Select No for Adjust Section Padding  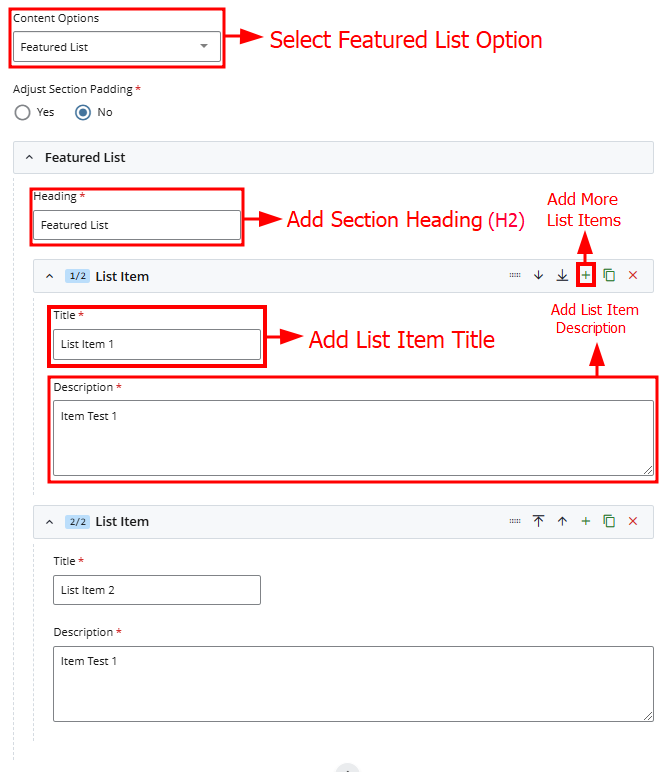click(84, 112)
